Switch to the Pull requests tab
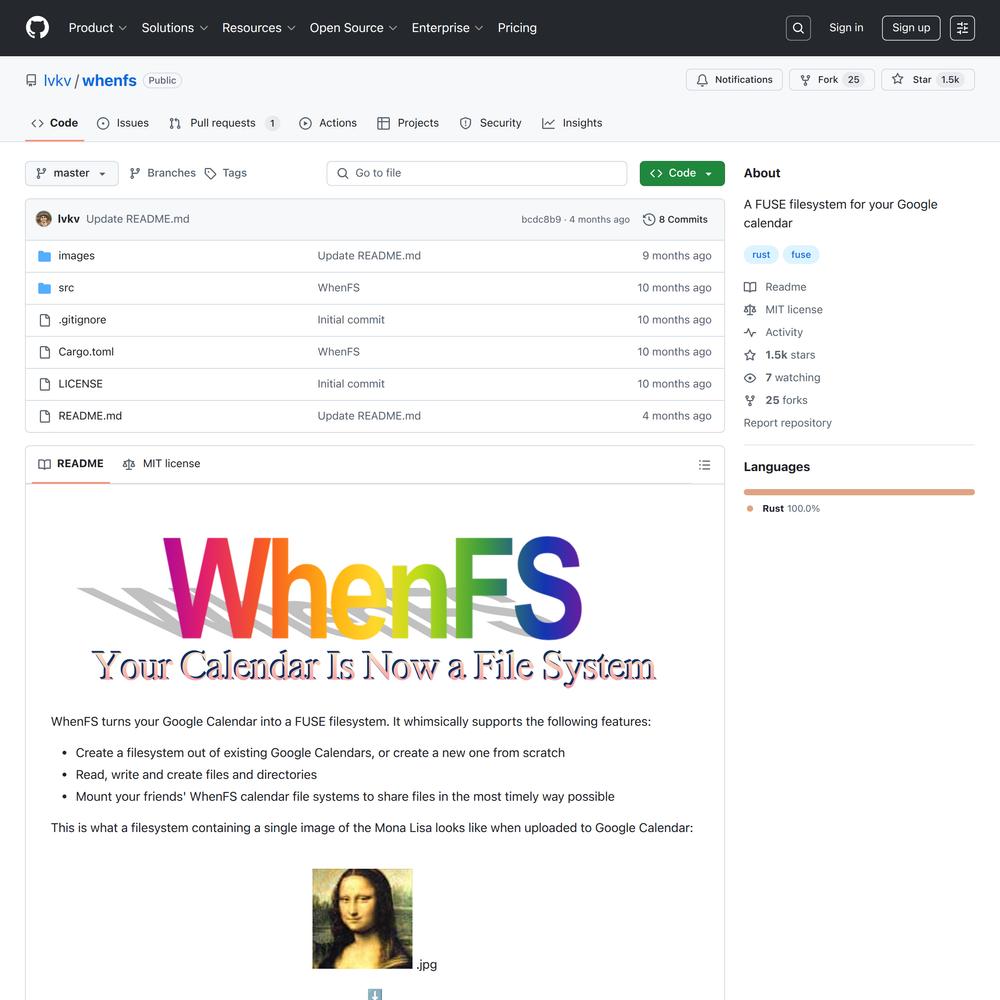The width and height of the screenshot is (1000, 1000). 224,123
